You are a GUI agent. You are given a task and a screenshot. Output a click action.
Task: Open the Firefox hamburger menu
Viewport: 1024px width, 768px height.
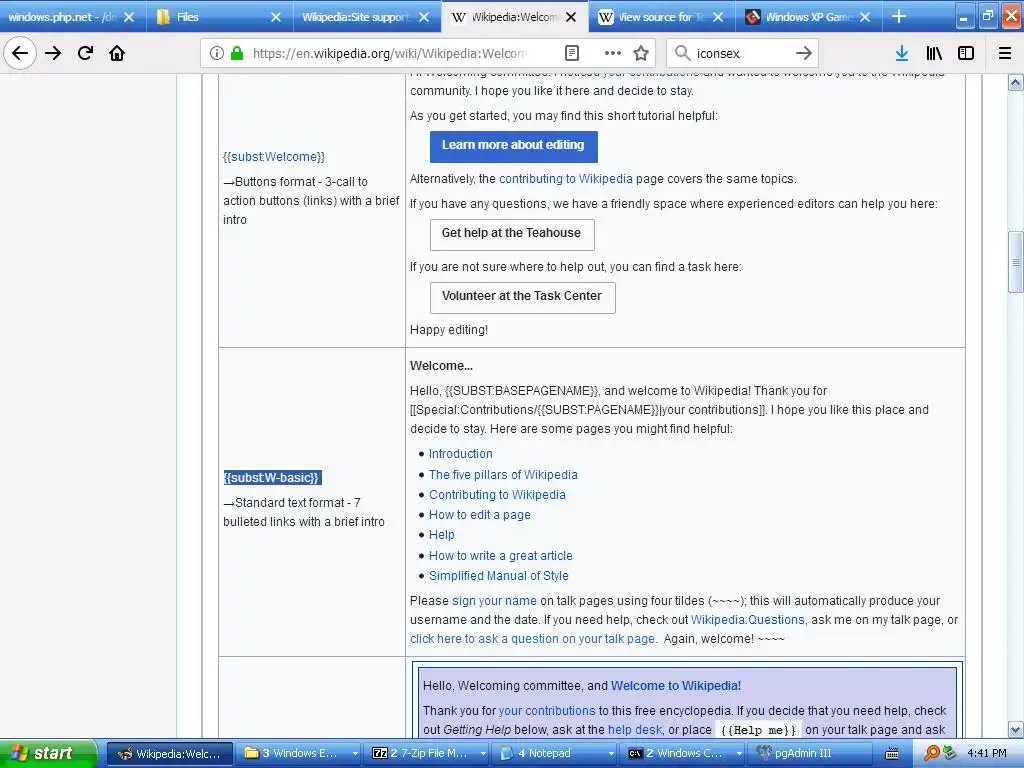pyautogui.click(x=1004, y=53)
